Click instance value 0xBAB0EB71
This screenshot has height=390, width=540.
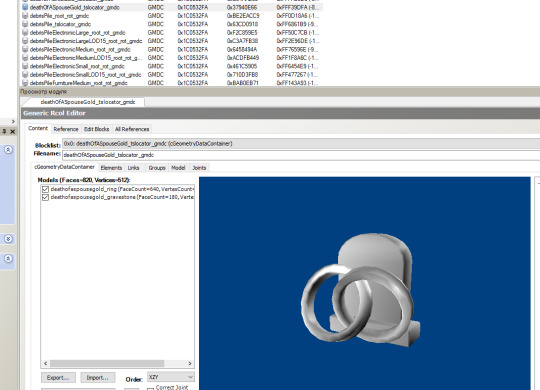243,83
